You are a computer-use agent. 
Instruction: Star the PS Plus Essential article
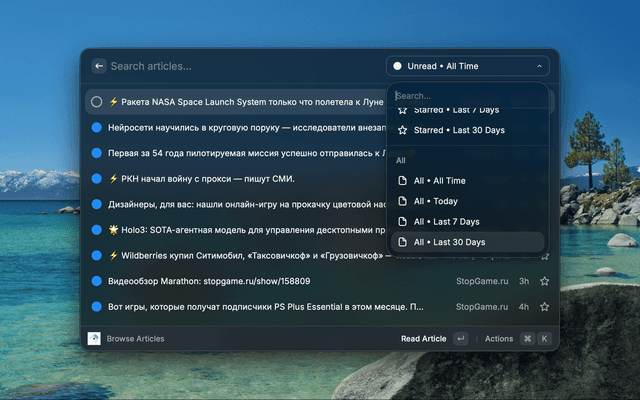coord(545,307)
